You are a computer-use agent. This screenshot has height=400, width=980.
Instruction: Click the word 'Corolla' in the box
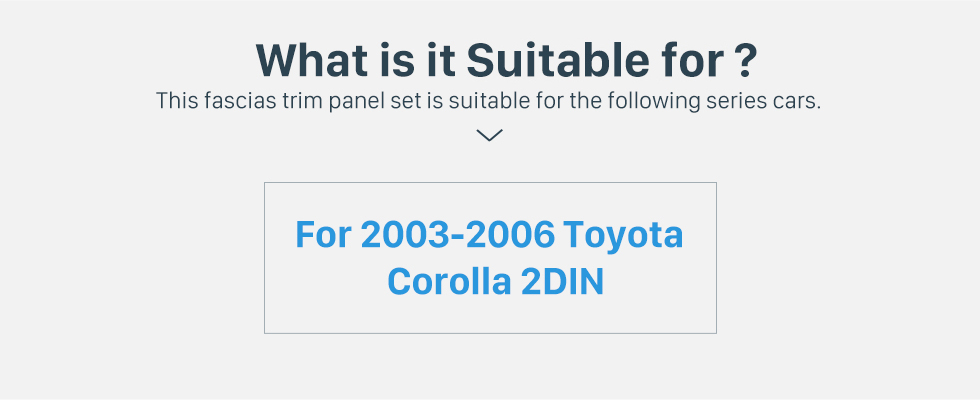pos(449,282)
